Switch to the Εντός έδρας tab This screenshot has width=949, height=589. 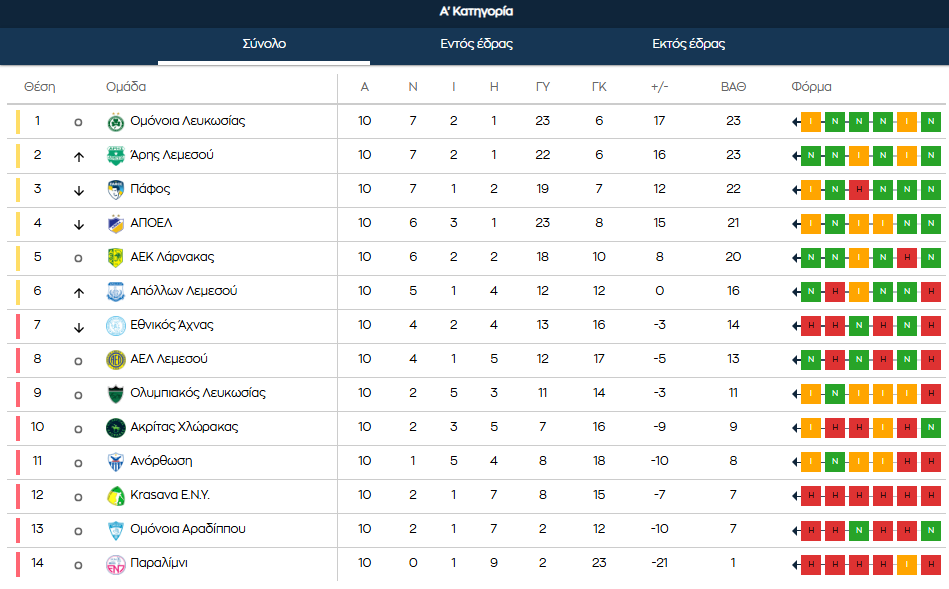[477, 44]
